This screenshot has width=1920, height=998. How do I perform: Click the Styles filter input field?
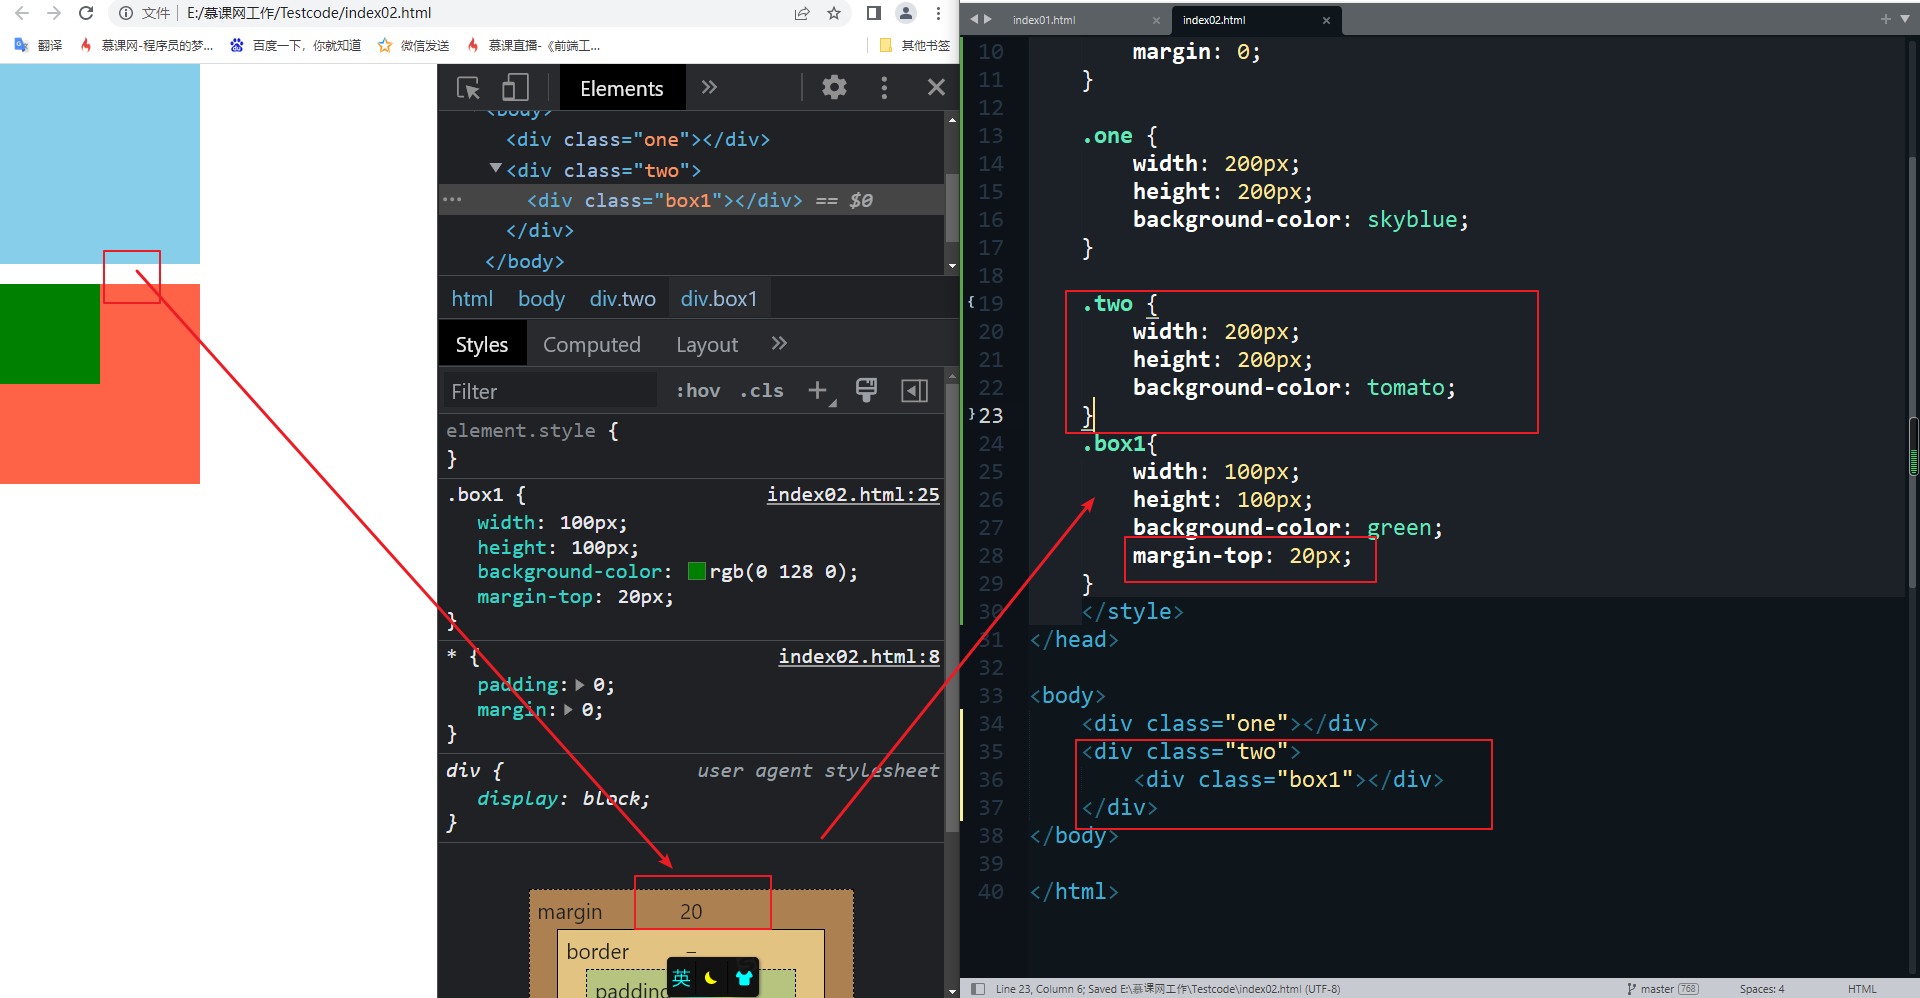click(x=550, y=391)
